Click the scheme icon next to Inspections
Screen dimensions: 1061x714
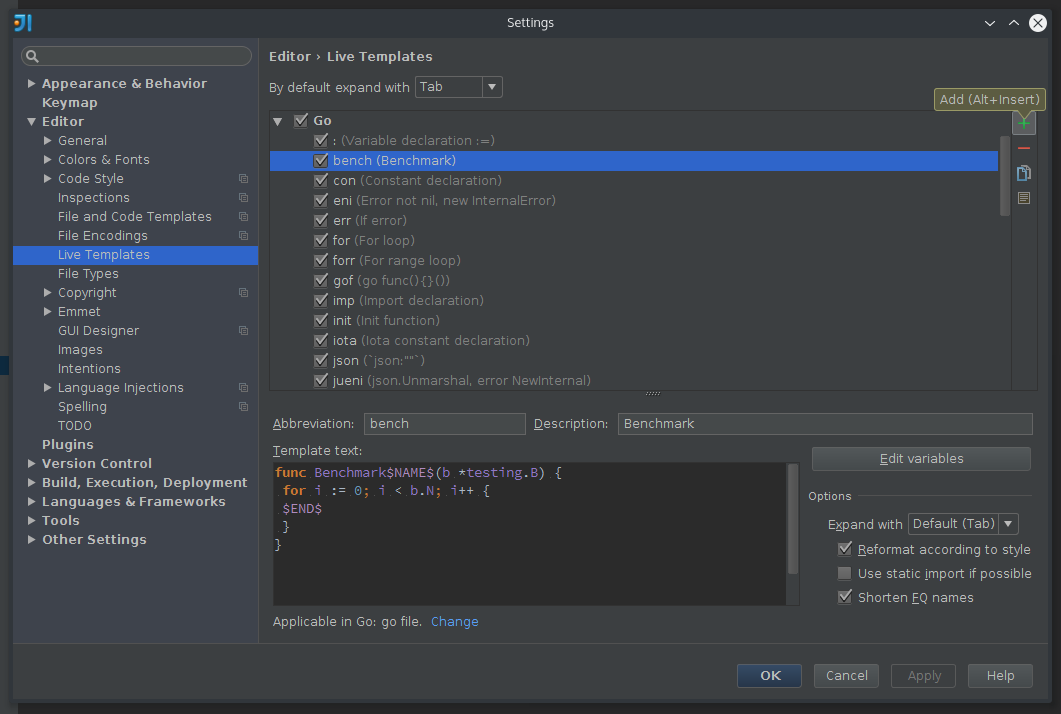click(243, 197)
